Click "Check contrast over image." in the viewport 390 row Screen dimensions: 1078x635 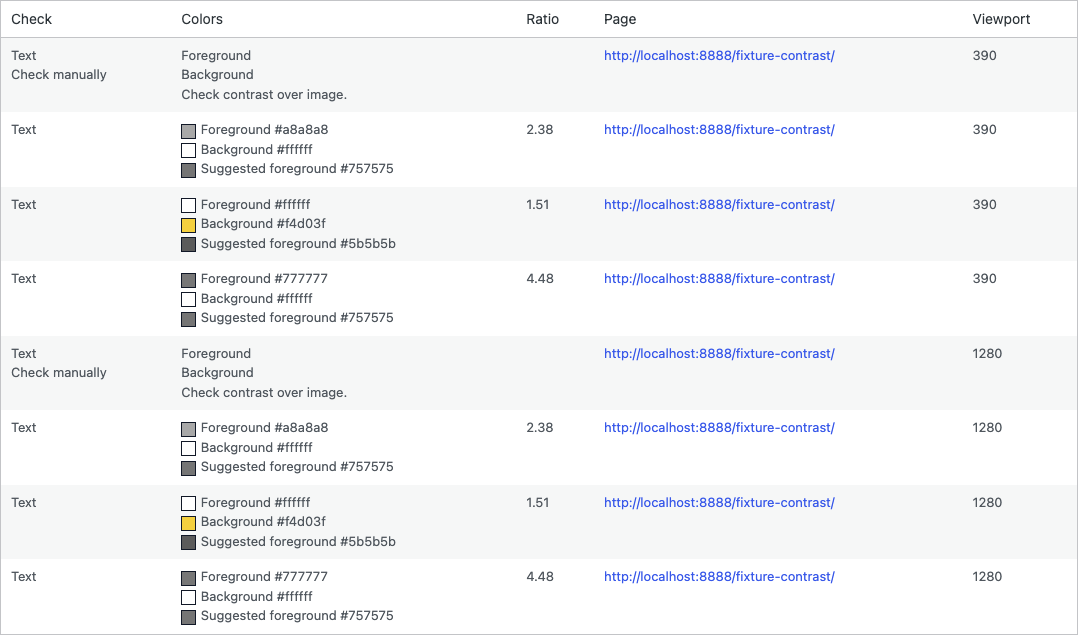coord(264,95)
